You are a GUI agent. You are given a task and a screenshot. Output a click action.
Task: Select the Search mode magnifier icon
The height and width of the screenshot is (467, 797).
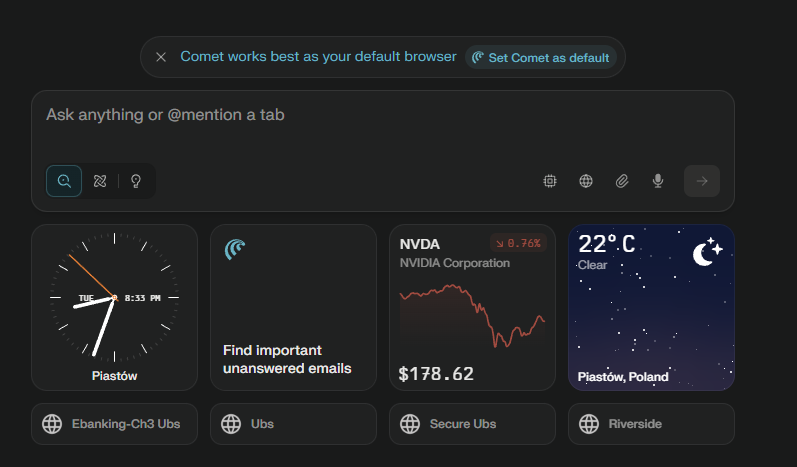[64, 181]
